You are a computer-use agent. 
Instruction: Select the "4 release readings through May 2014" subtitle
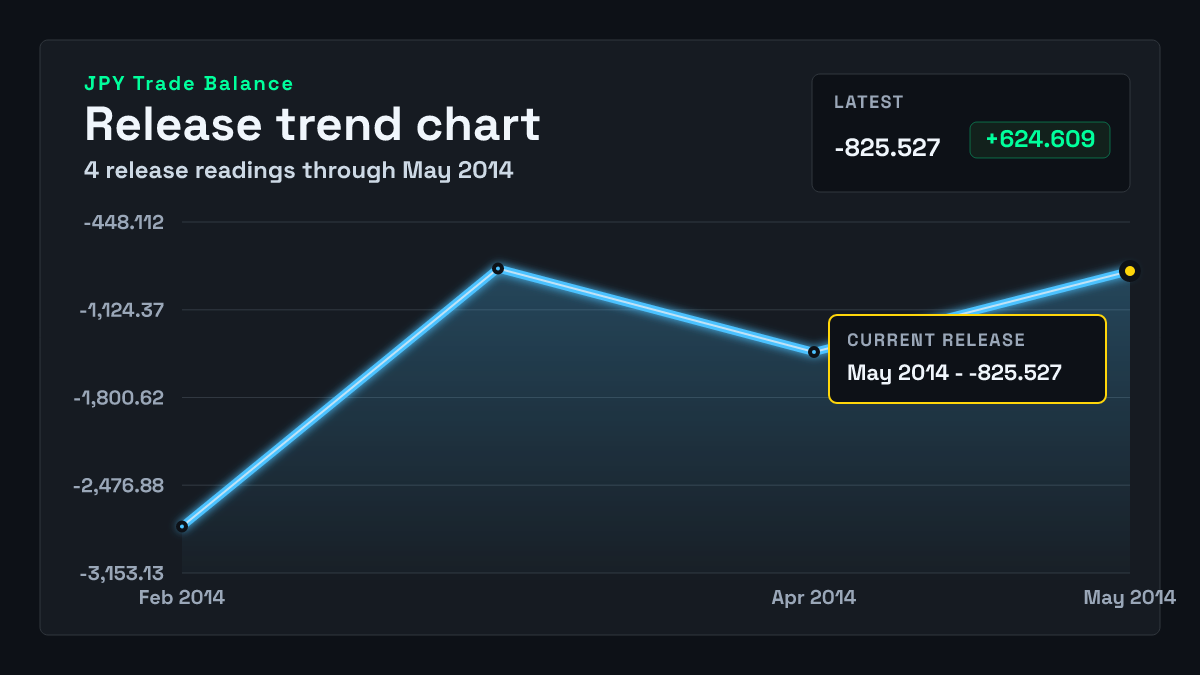pos(298,171)
